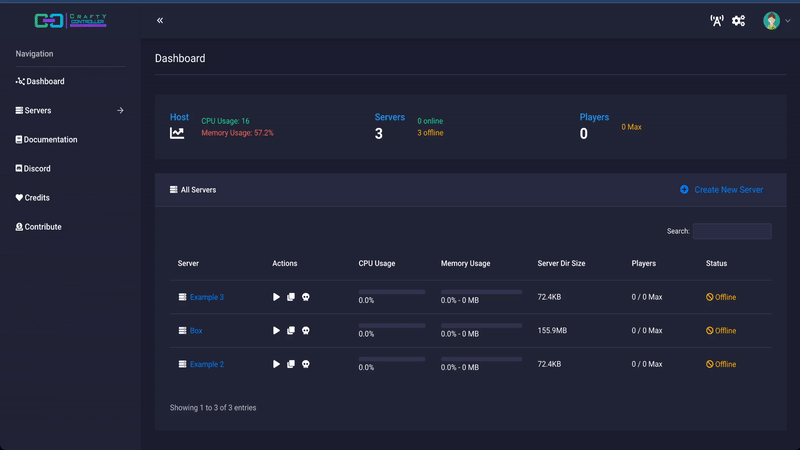Open the Example 2 server link

tap(206, 364)
